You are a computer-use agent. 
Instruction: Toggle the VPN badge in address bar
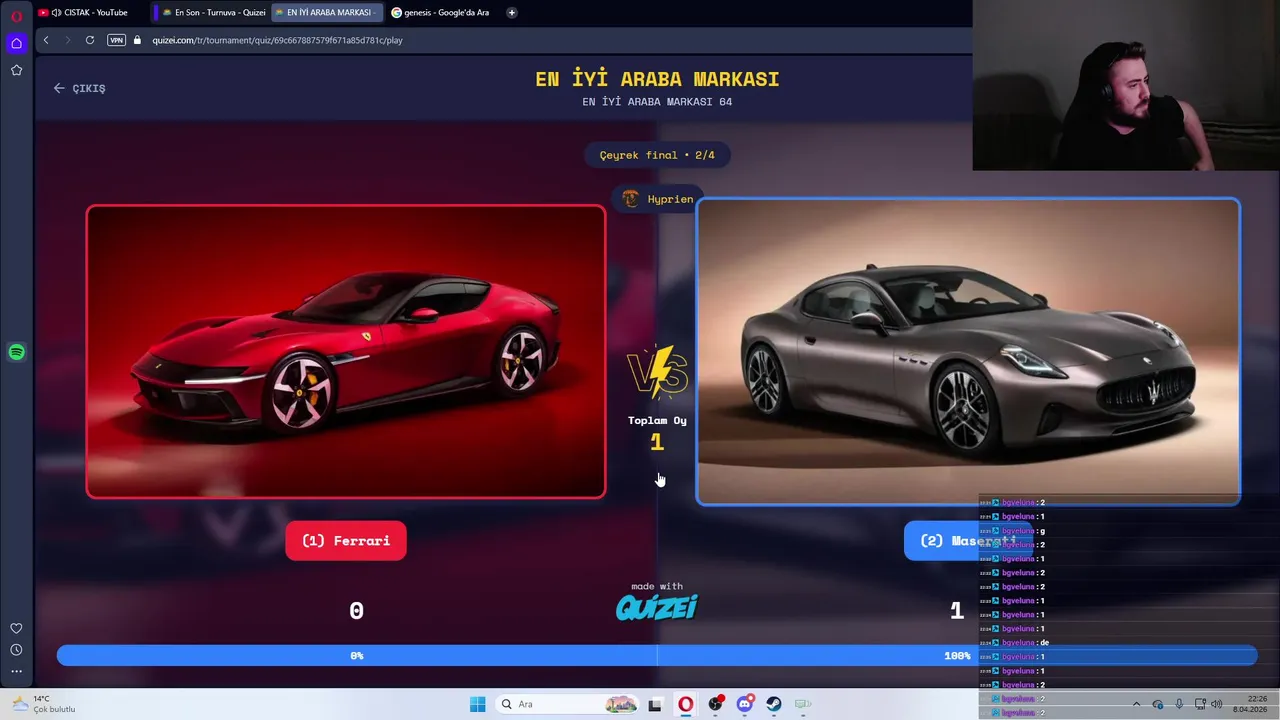(x=116, y=40)
